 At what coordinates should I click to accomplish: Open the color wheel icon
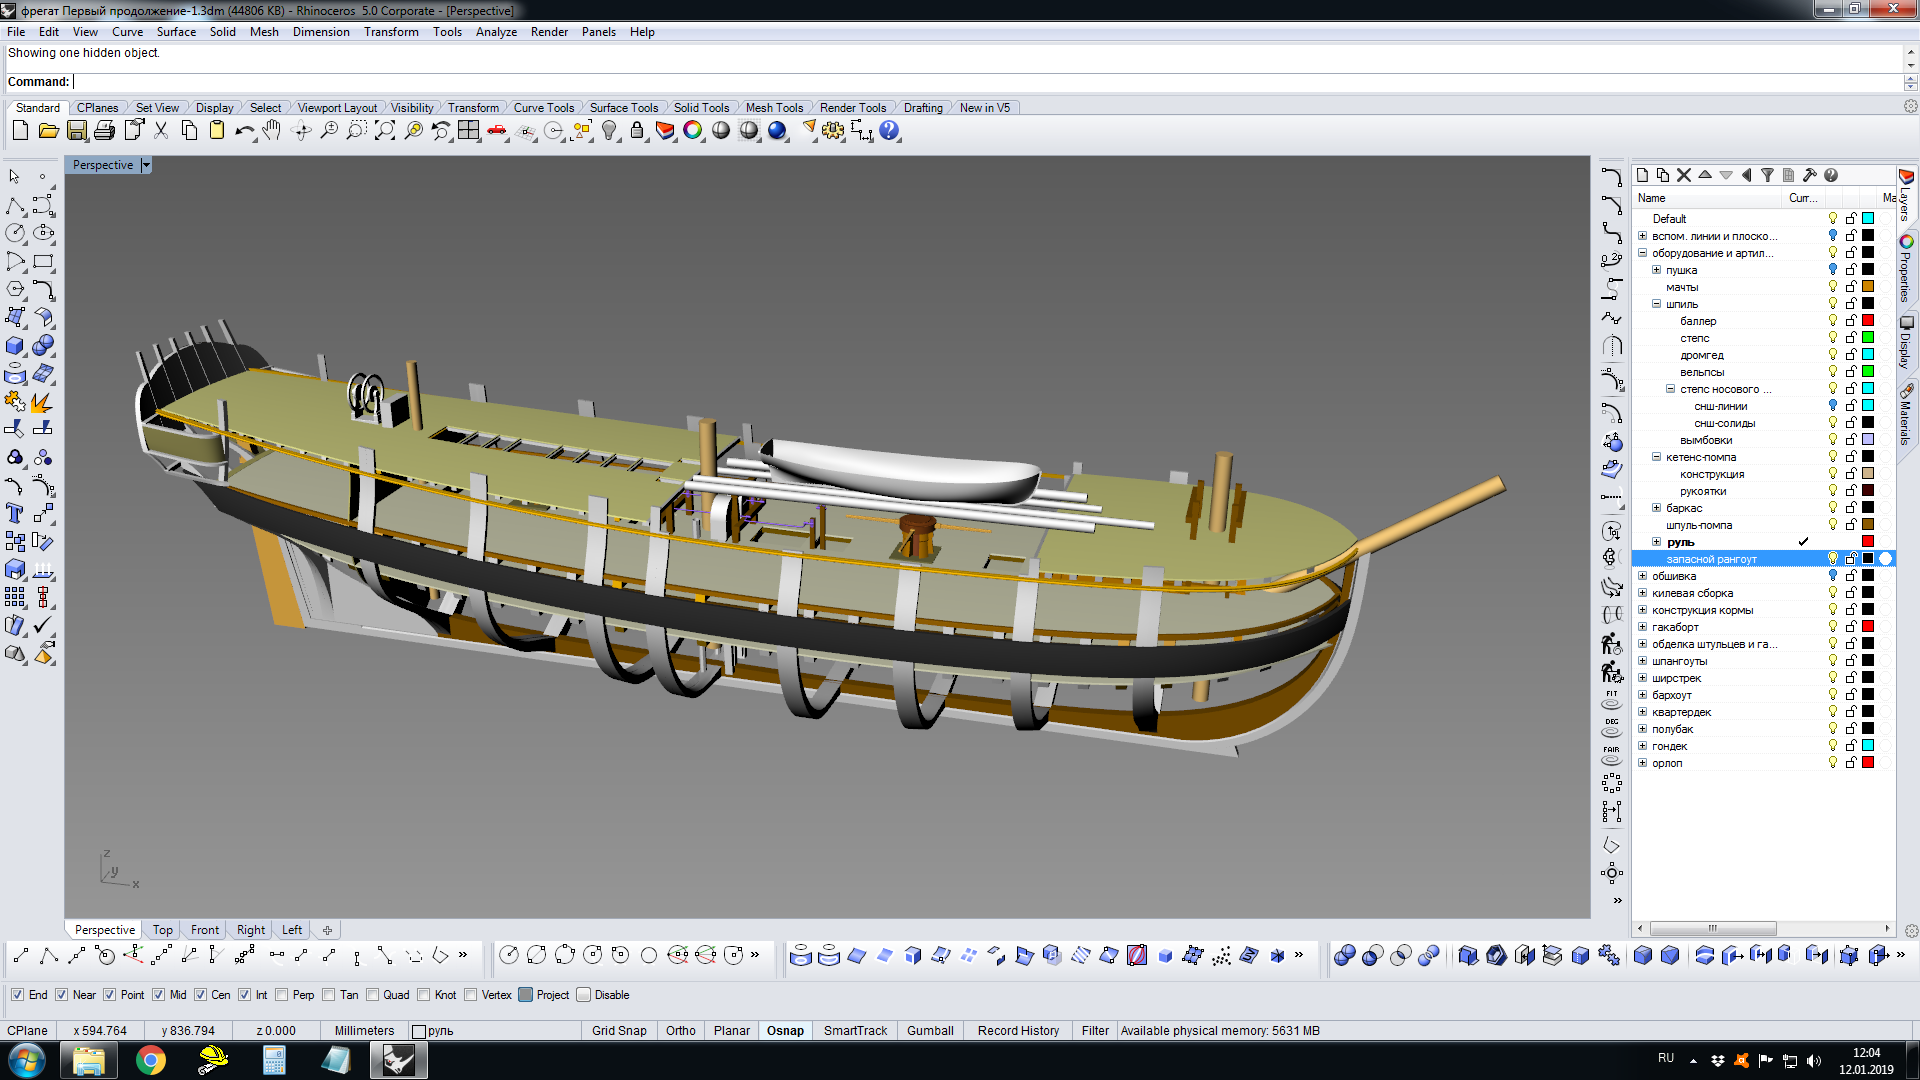pyautogui.click(x=693, y=131)
